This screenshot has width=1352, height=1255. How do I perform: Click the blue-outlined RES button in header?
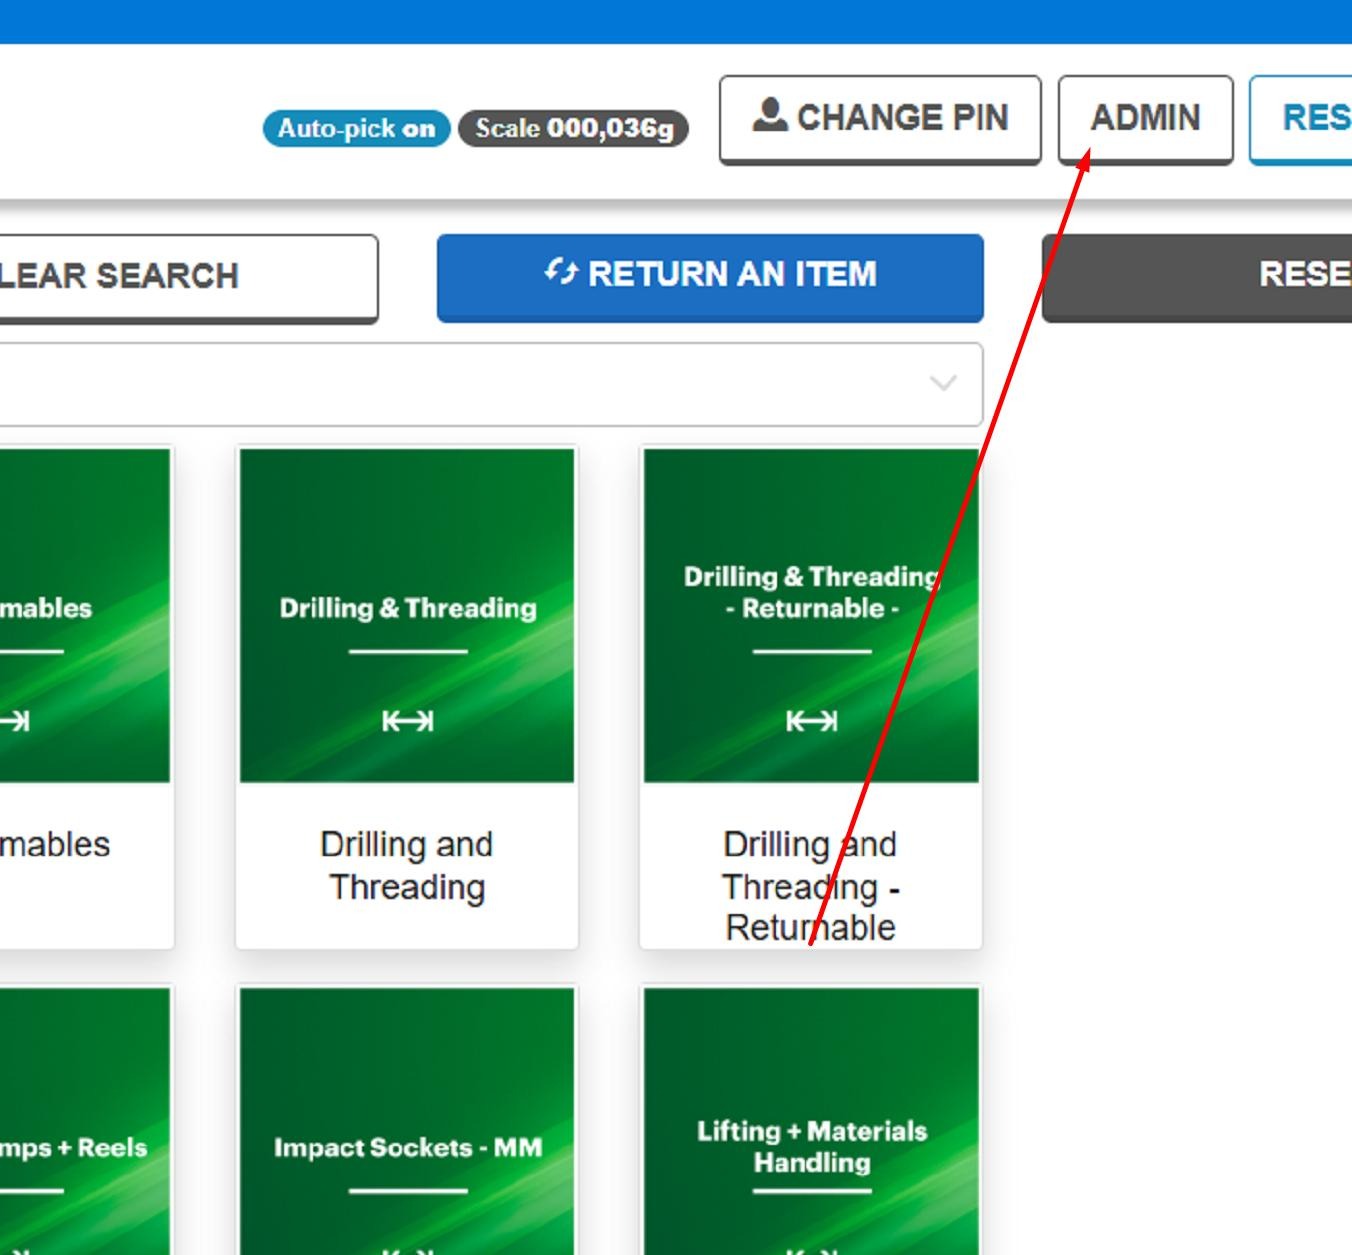coord(1305,118)
